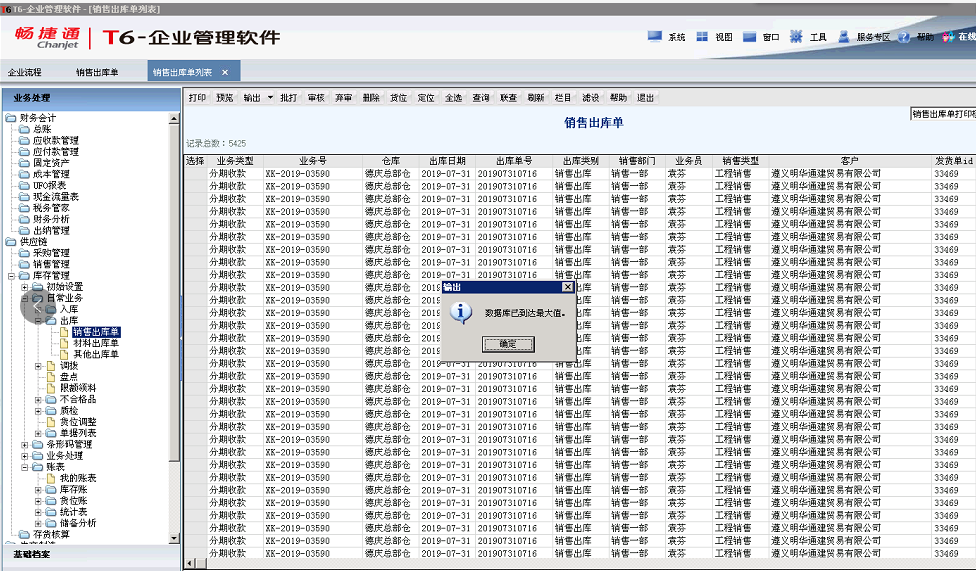Click the UFO报表 folder icon

[24, 185]
